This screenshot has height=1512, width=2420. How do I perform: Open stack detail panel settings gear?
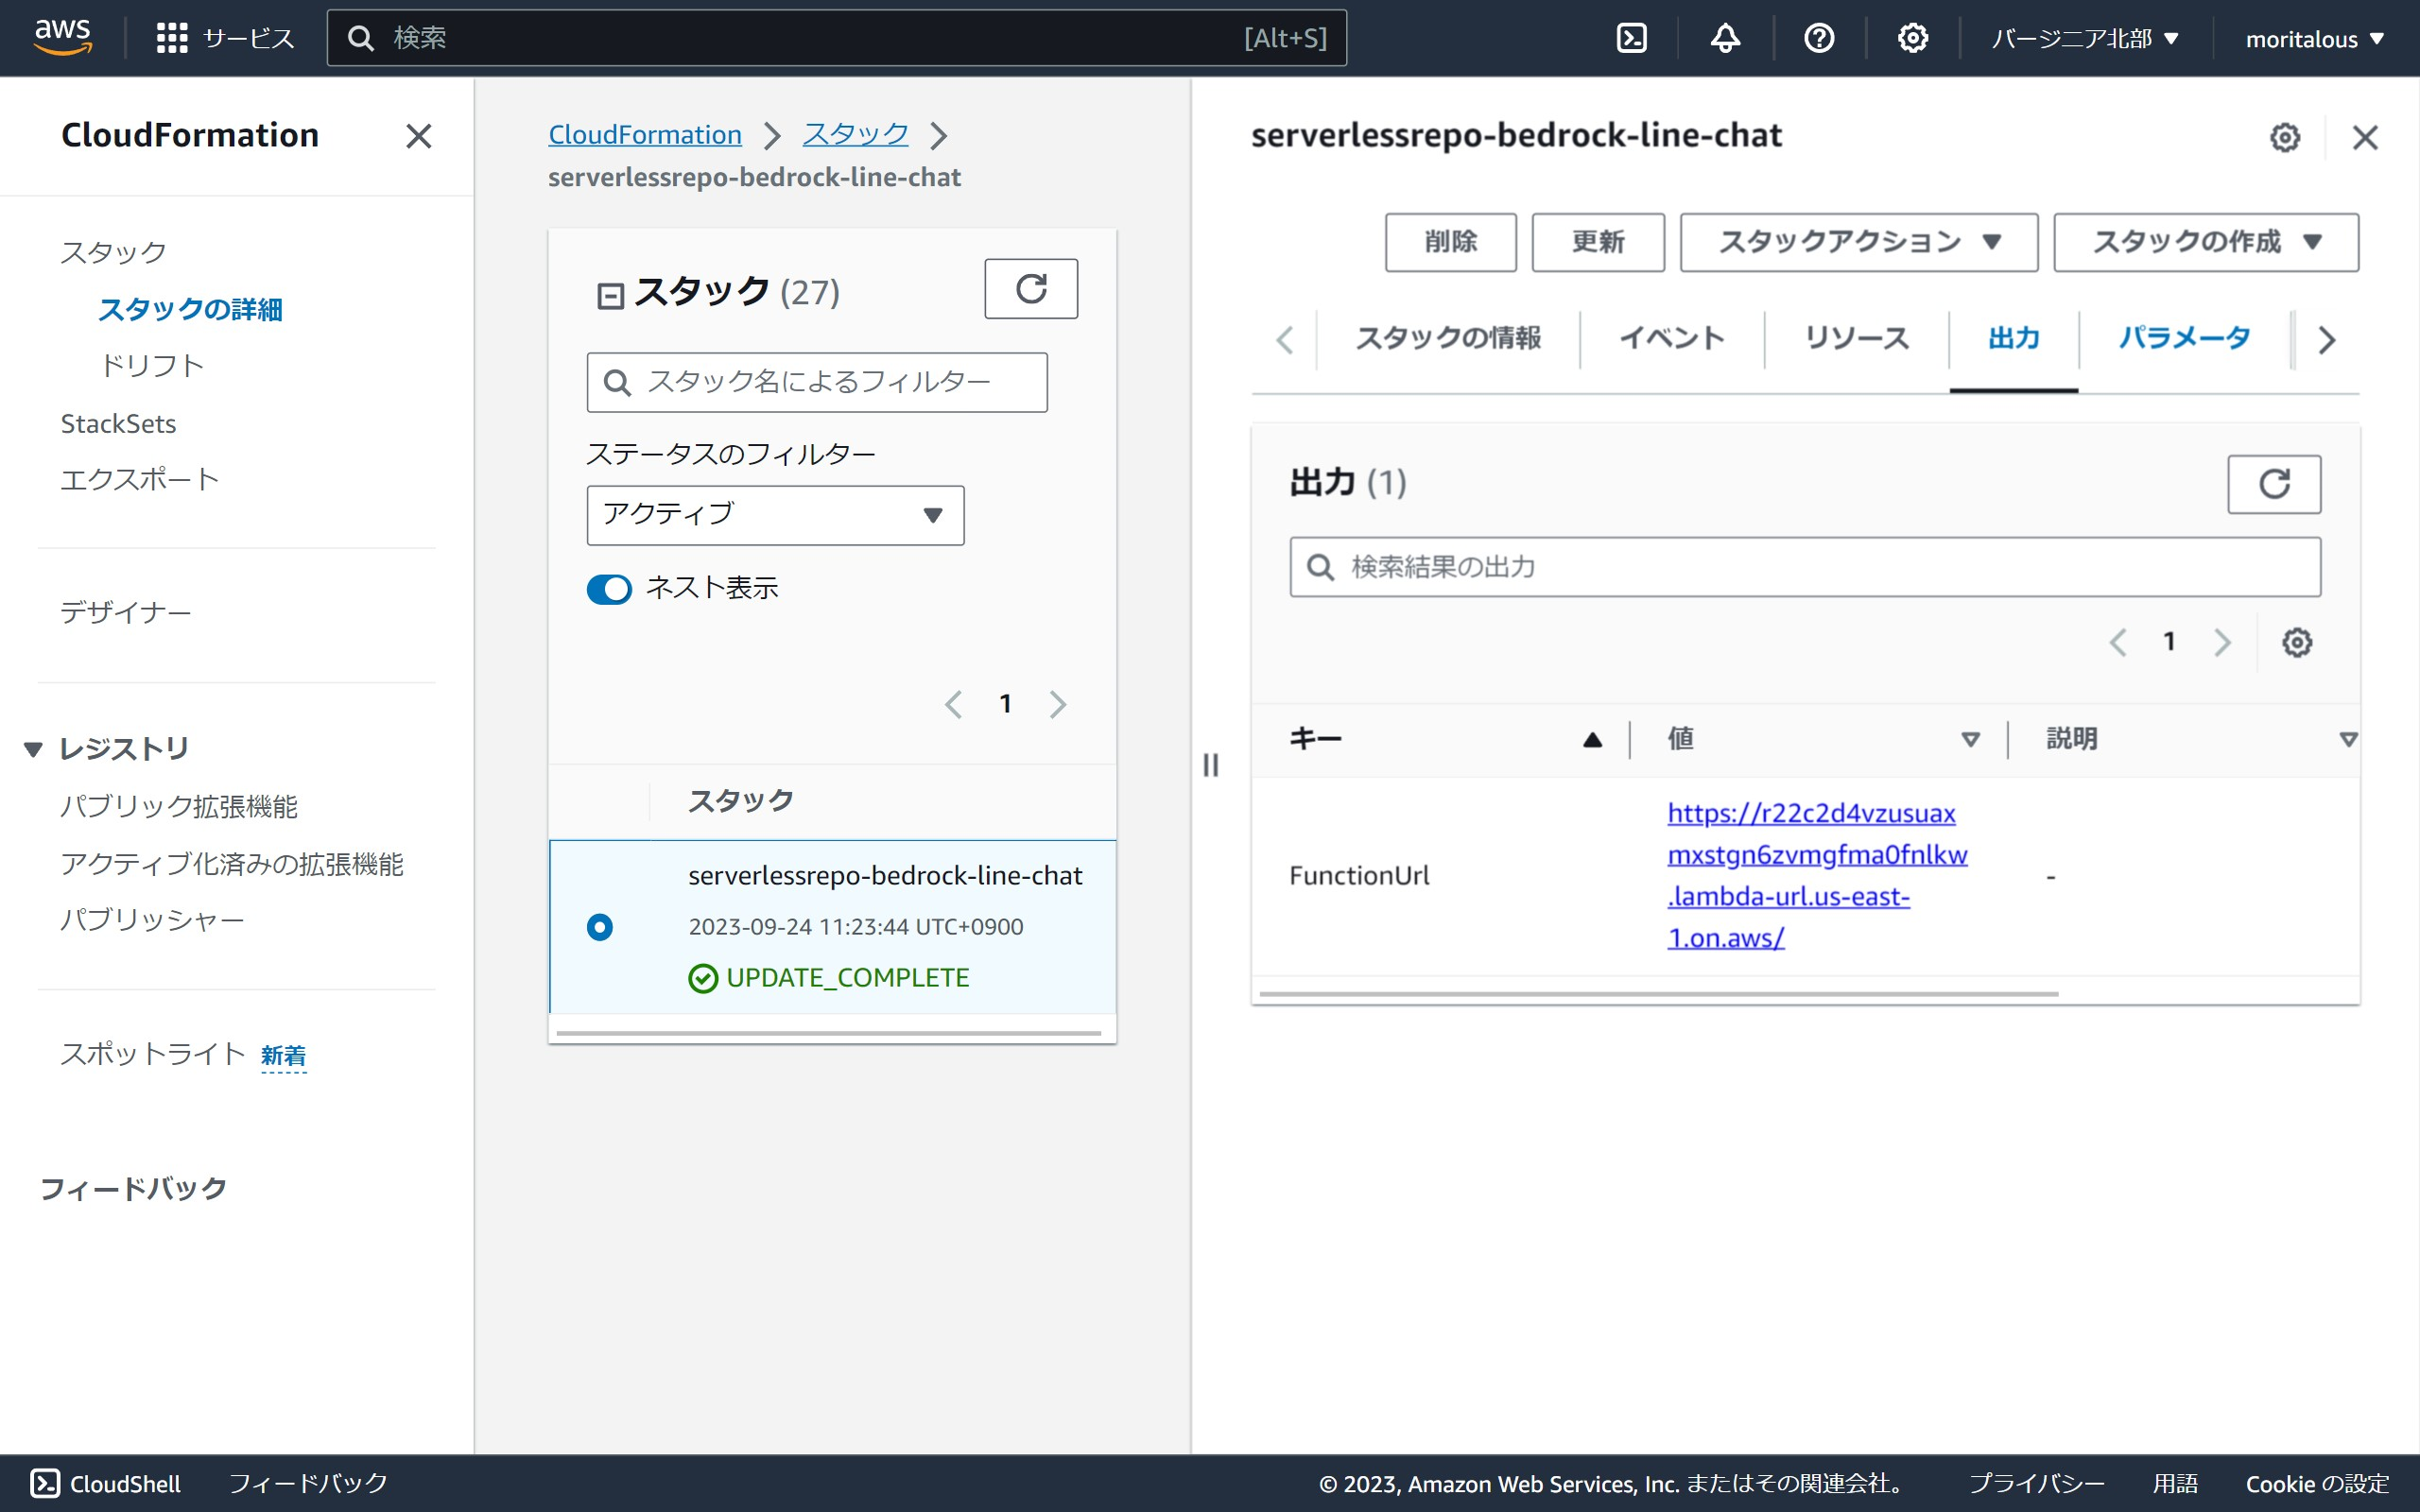(x=2284, y=137)
